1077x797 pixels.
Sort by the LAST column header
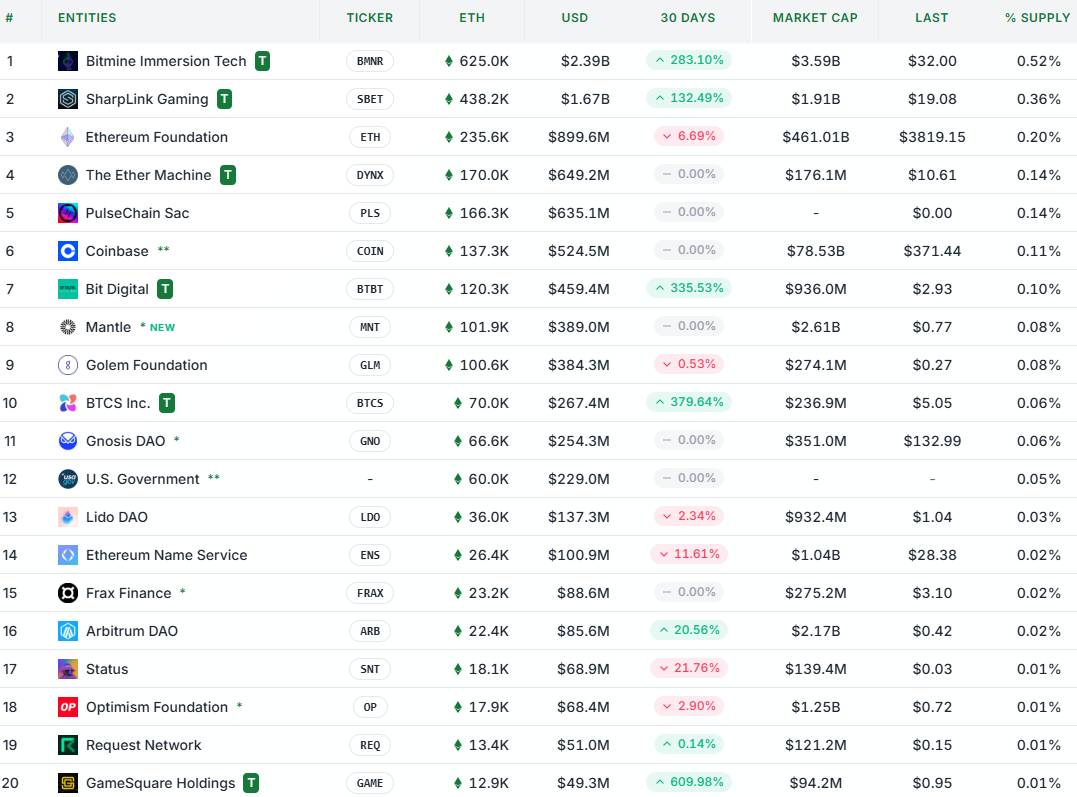click(931, 18)
